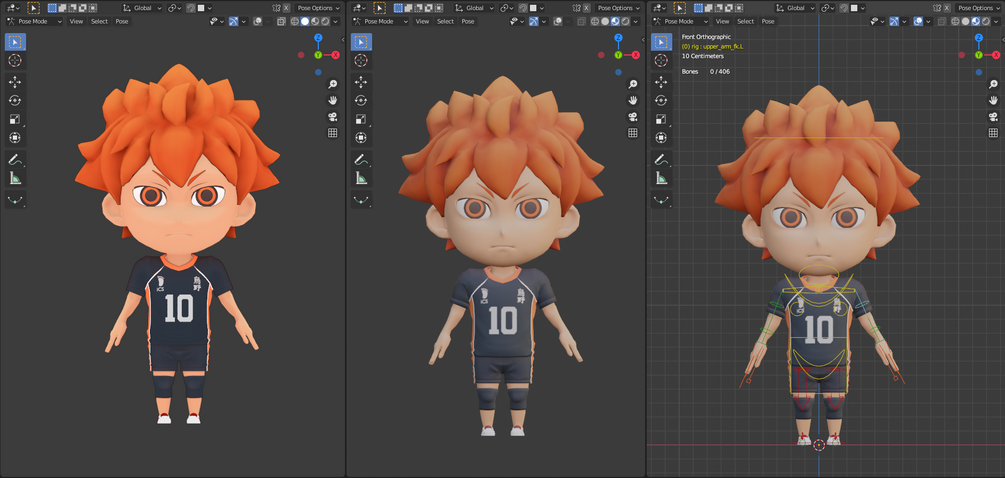Select the Move tool in left viewport
Viewport: 1005px width, 478px height.
15,82
